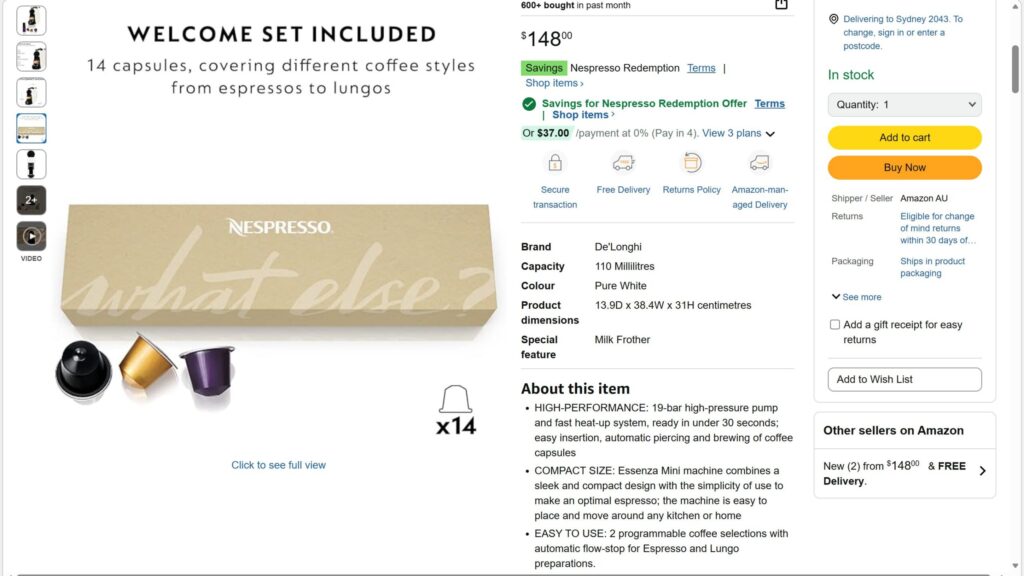Image resolution: width=1024 pixels, height=576 pixels.
Task: Tick the gift receipt checkbox
Action: 835,325
